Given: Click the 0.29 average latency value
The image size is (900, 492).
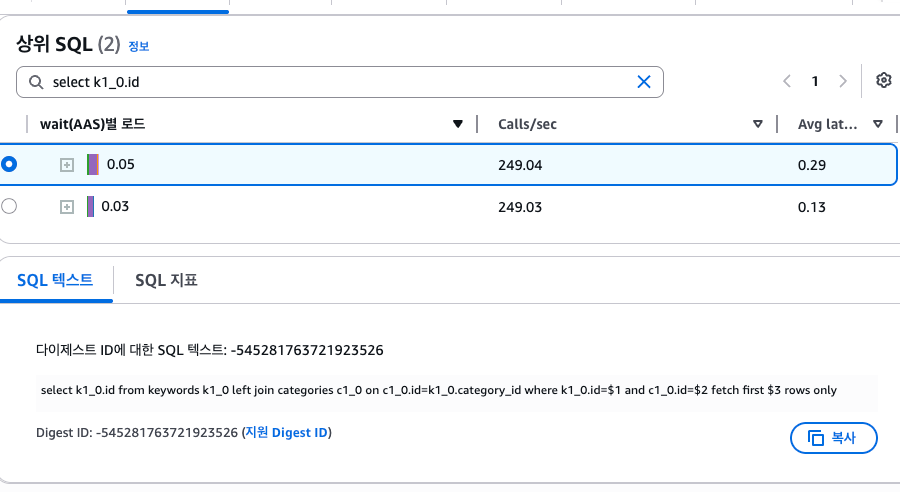Looking at the screenshot, I should 812,165.
